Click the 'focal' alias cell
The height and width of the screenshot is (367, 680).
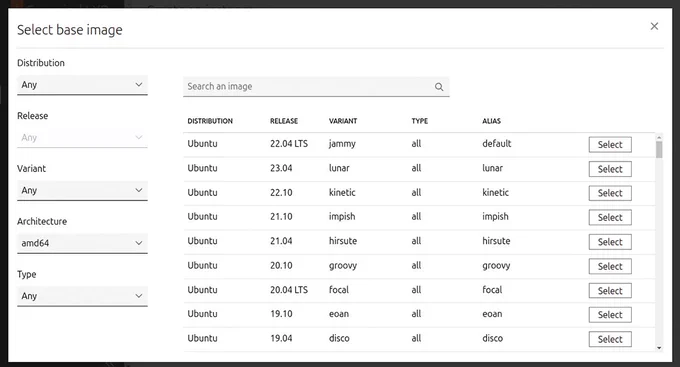coord(492,290)
